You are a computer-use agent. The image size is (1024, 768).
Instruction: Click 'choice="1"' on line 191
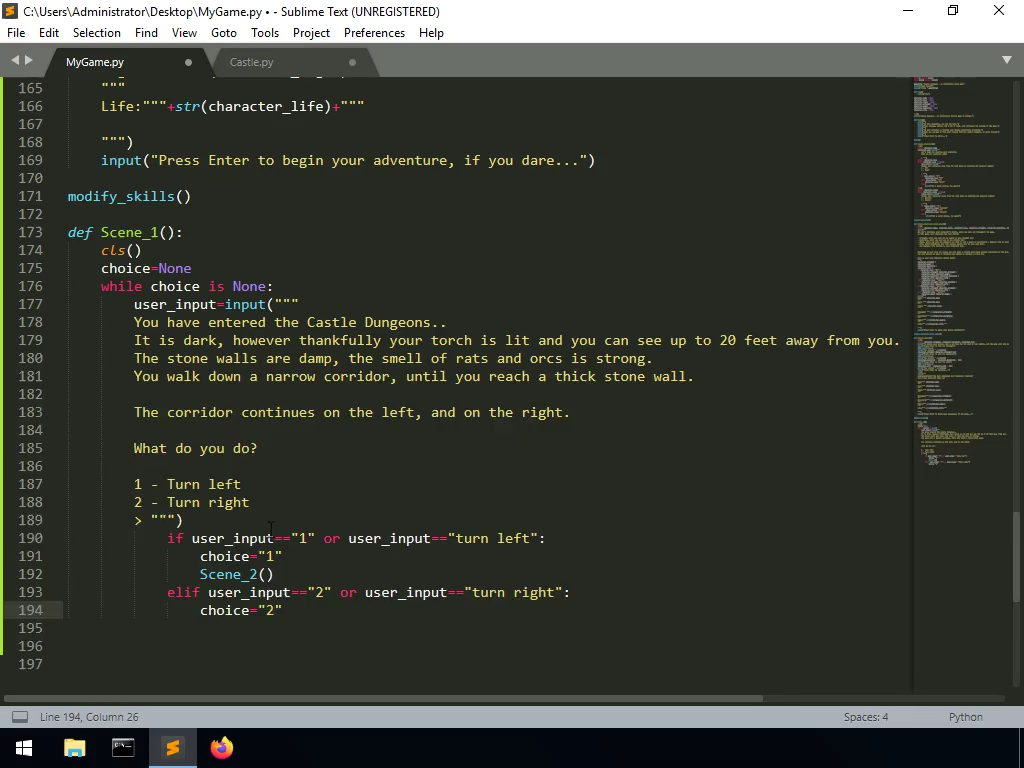click(241, 556)
